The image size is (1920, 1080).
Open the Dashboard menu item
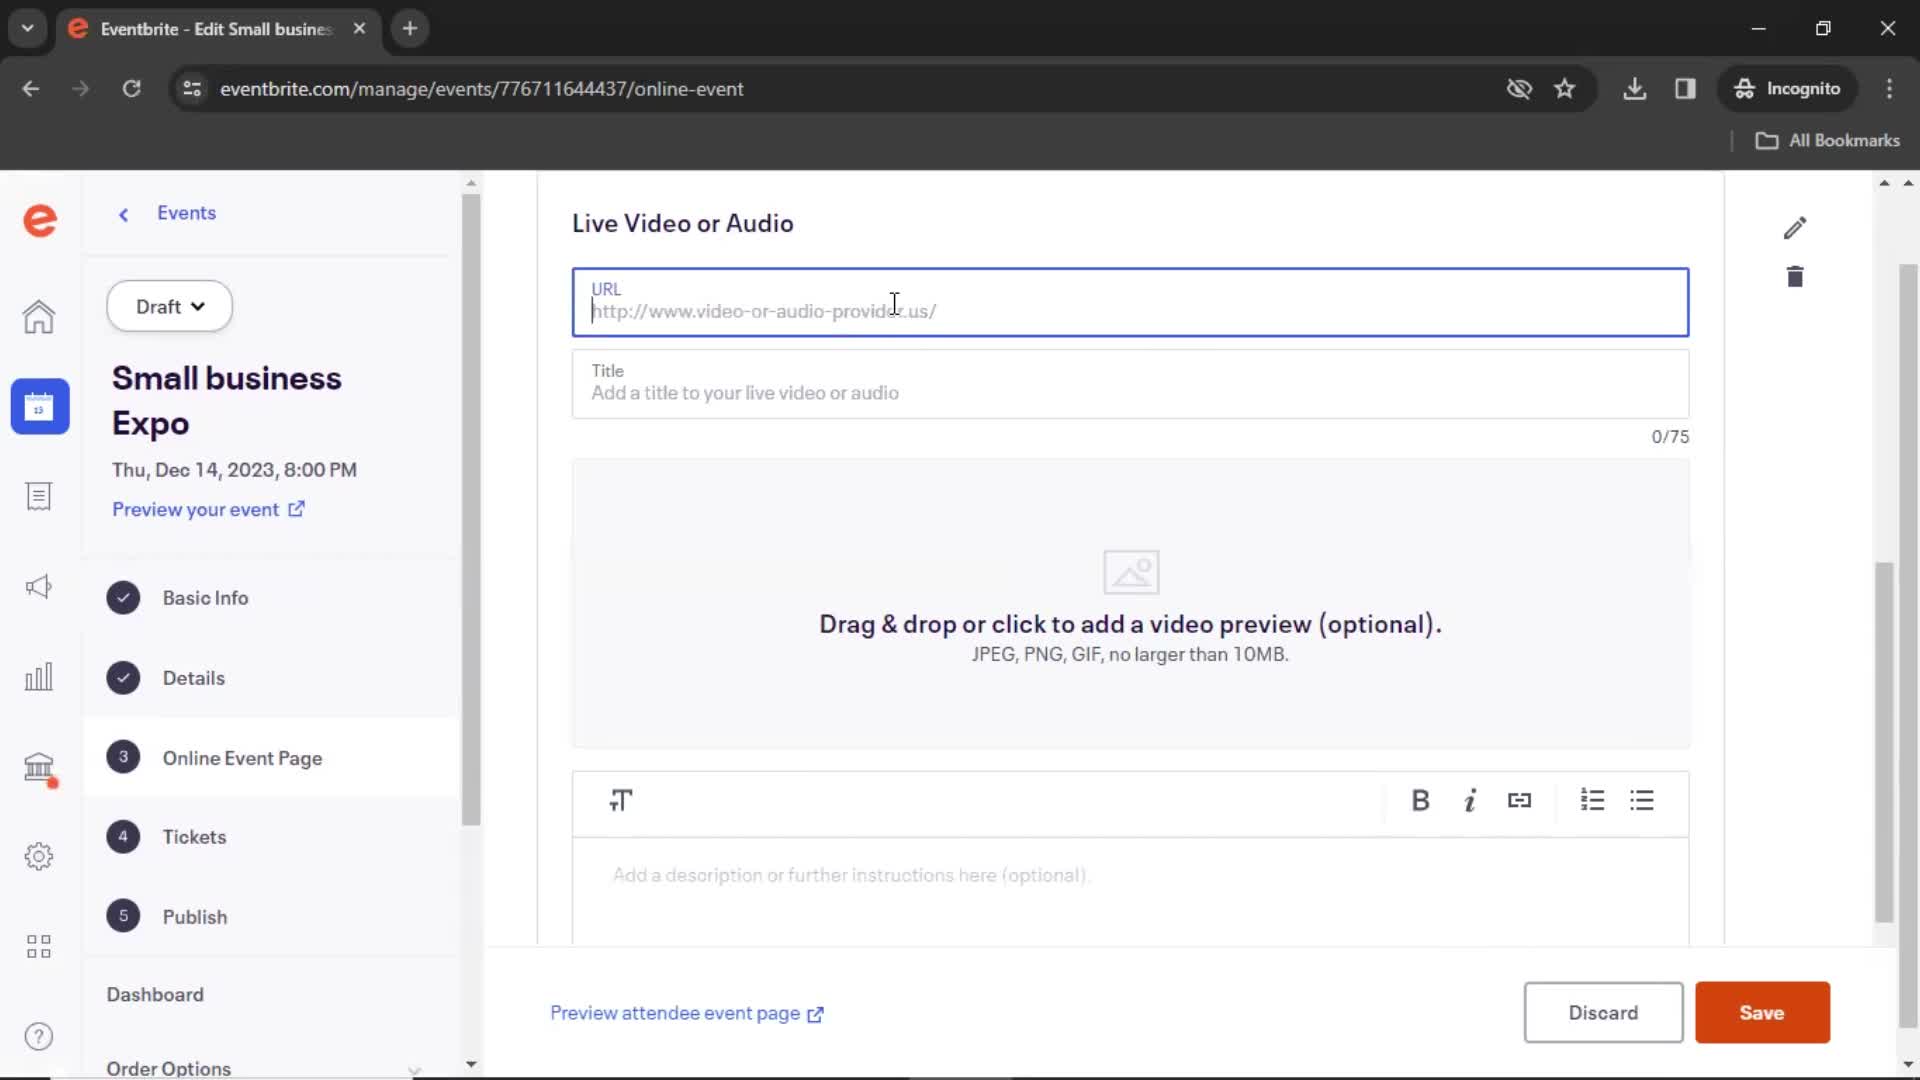155,995
